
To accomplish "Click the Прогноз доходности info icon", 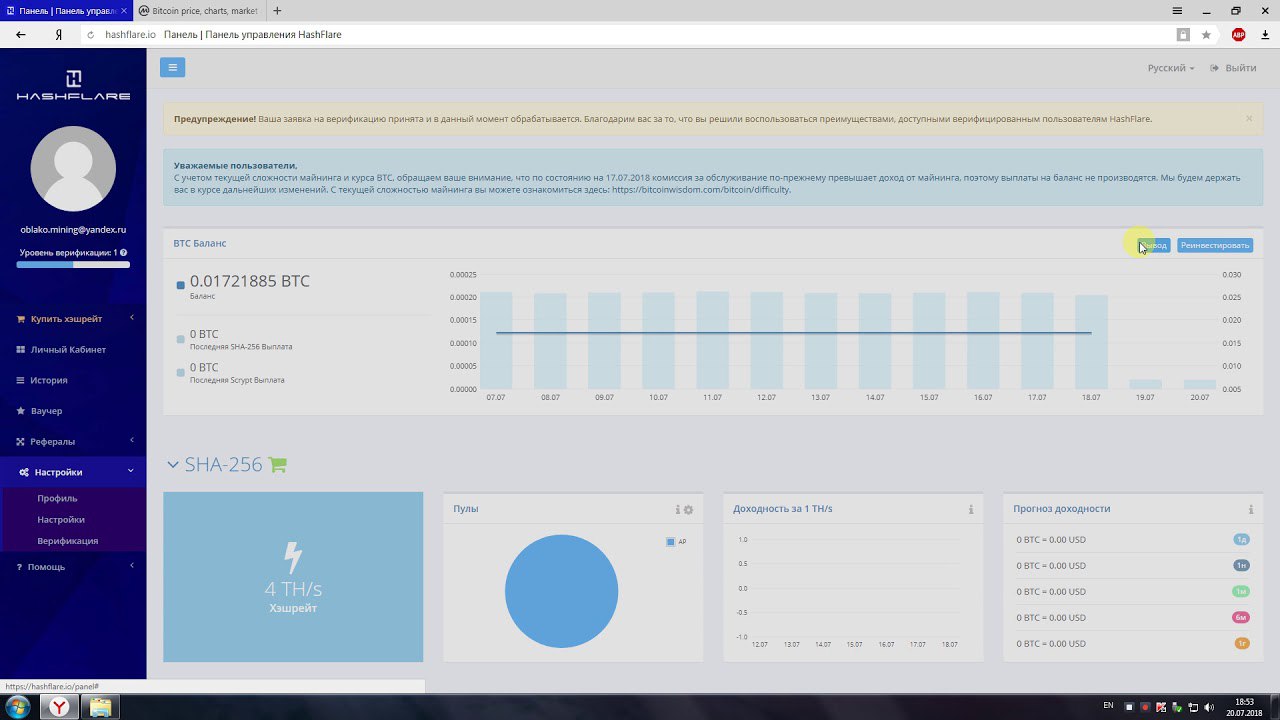I will coord(1250,510).
